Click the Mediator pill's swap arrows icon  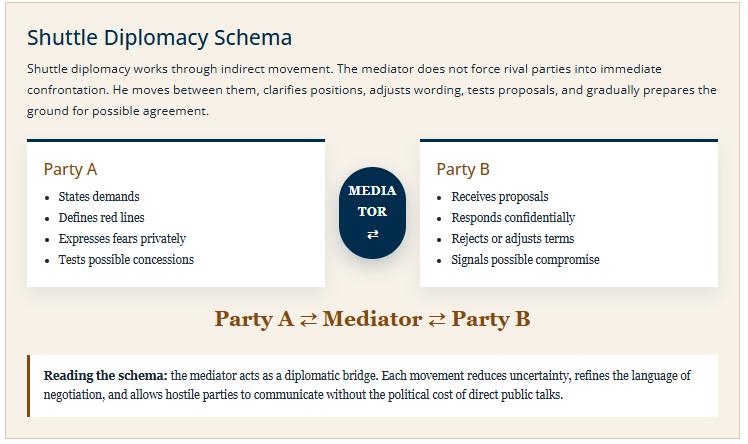click(x=373, y=234)
